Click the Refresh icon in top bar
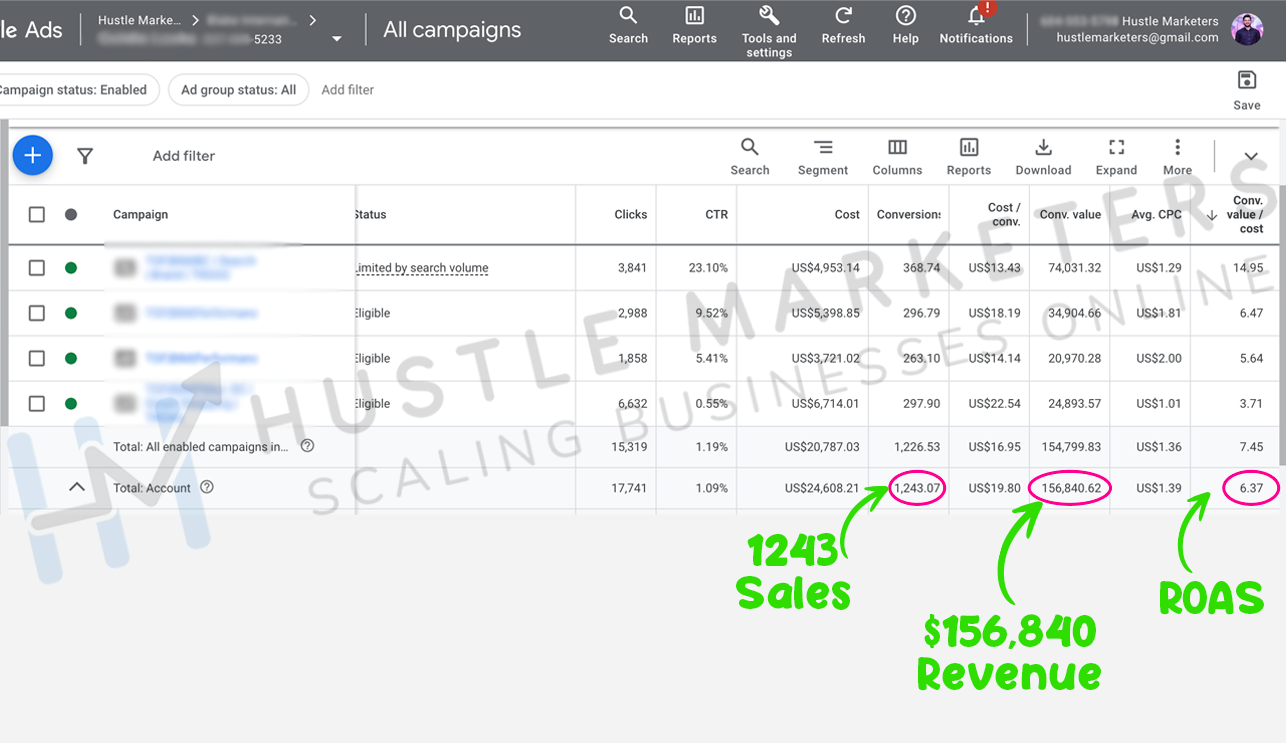The height and width of the screenshot is (743, 1286). pos(843,17)
